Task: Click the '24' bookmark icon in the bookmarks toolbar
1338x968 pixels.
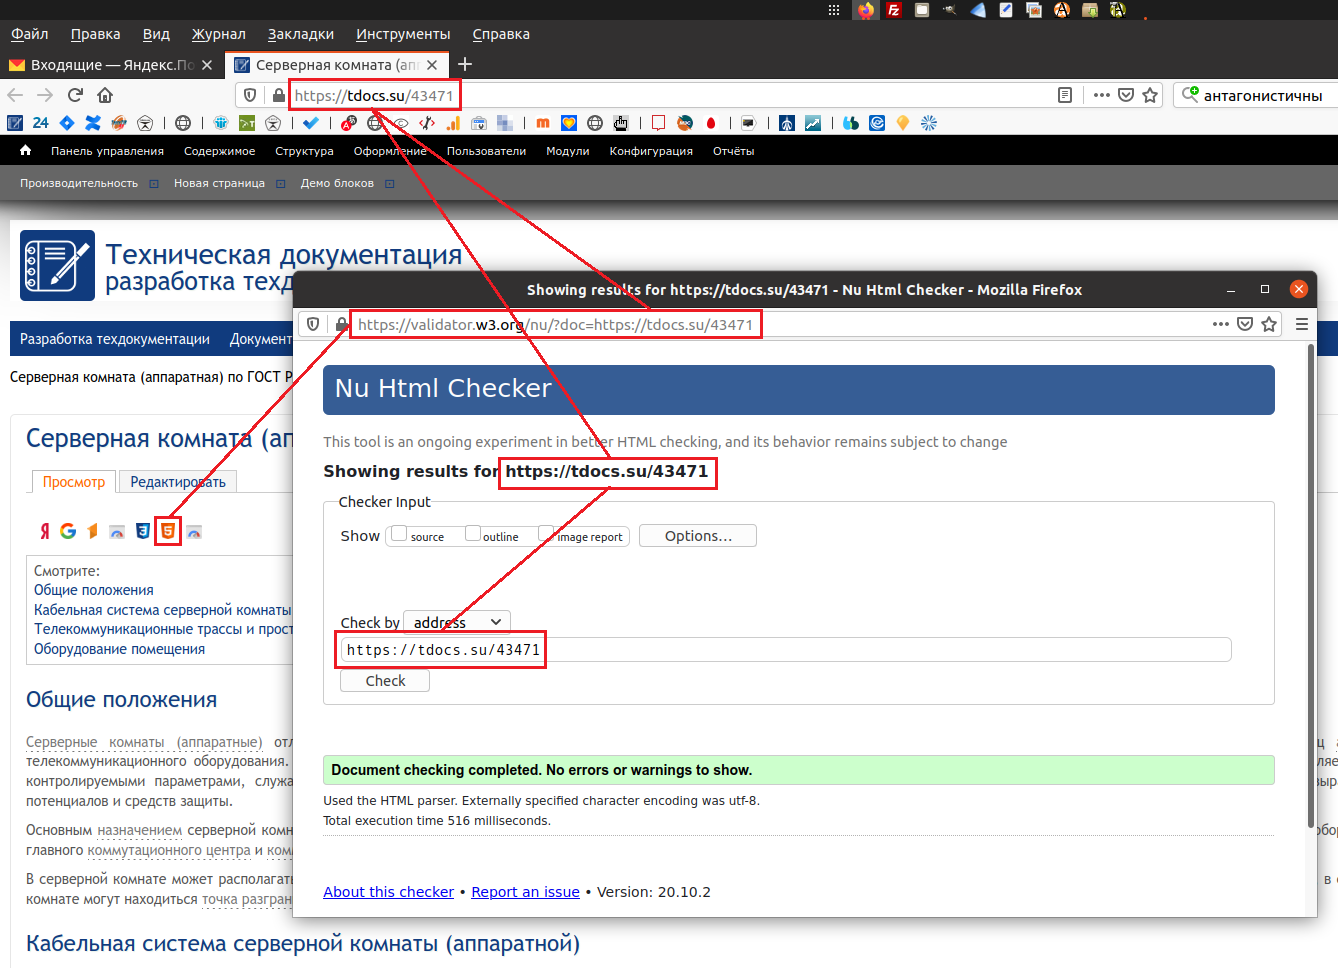Action: (x=40, y=123)
